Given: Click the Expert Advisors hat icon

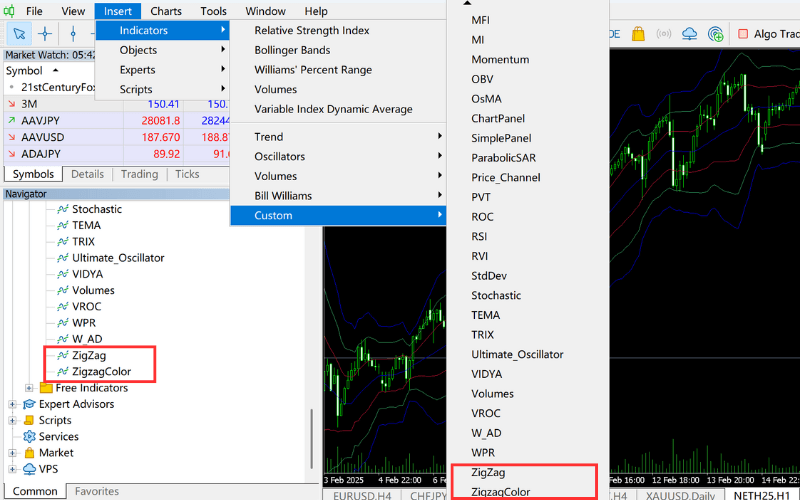Looking at the screenshot, I should coord(29,405).
